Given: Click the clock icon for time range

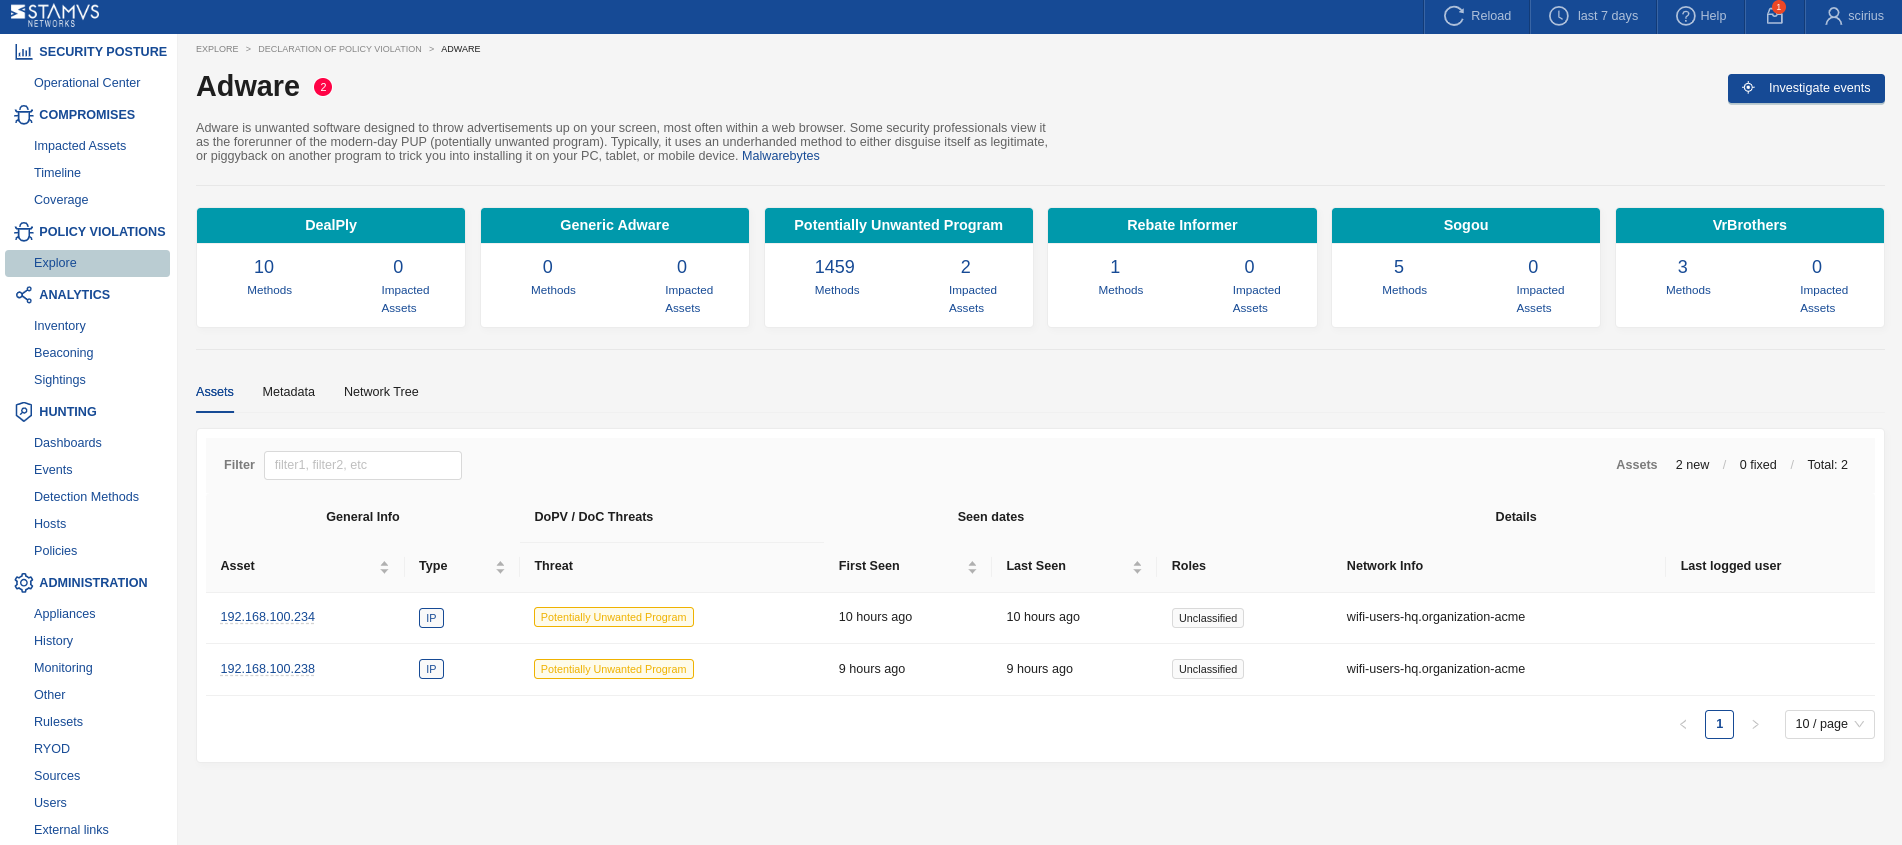Looking at the screenshot, I should [x=1558, y=16].
